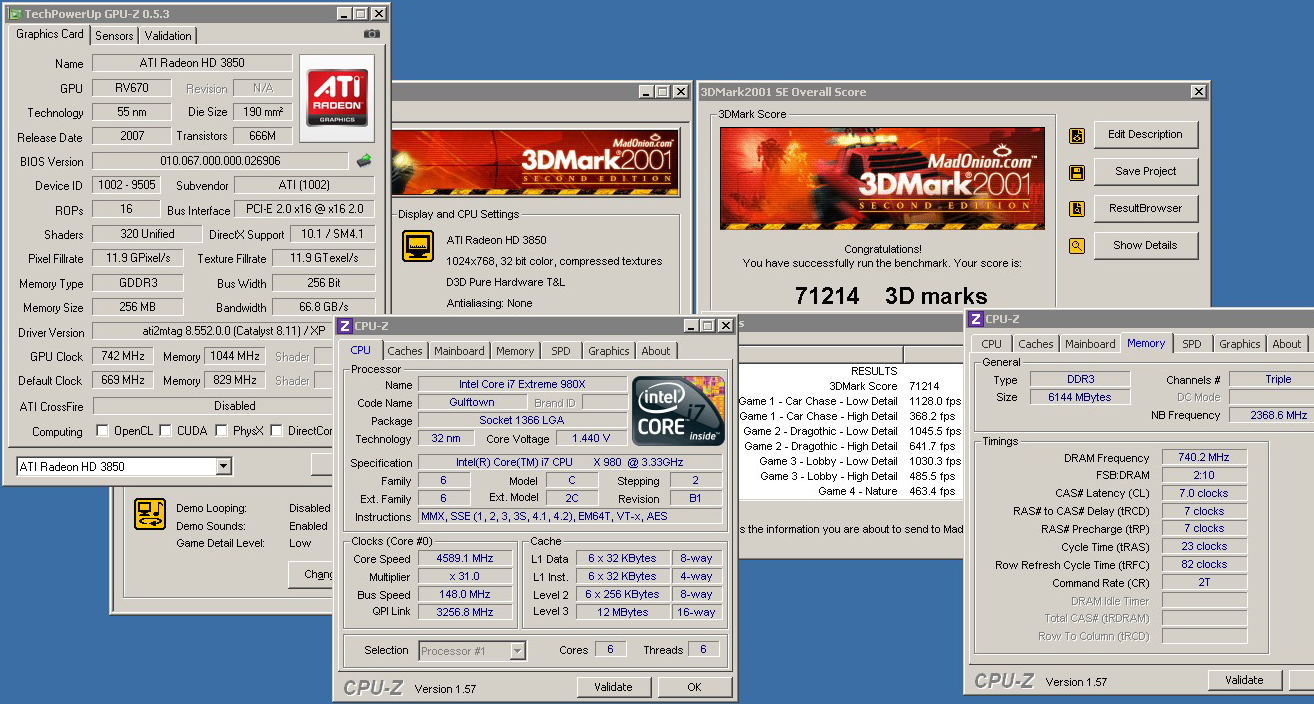1314x704 pixels.
Task: Enable the PhysX checkbox in GPU-Z
Action: click(221, 431)
